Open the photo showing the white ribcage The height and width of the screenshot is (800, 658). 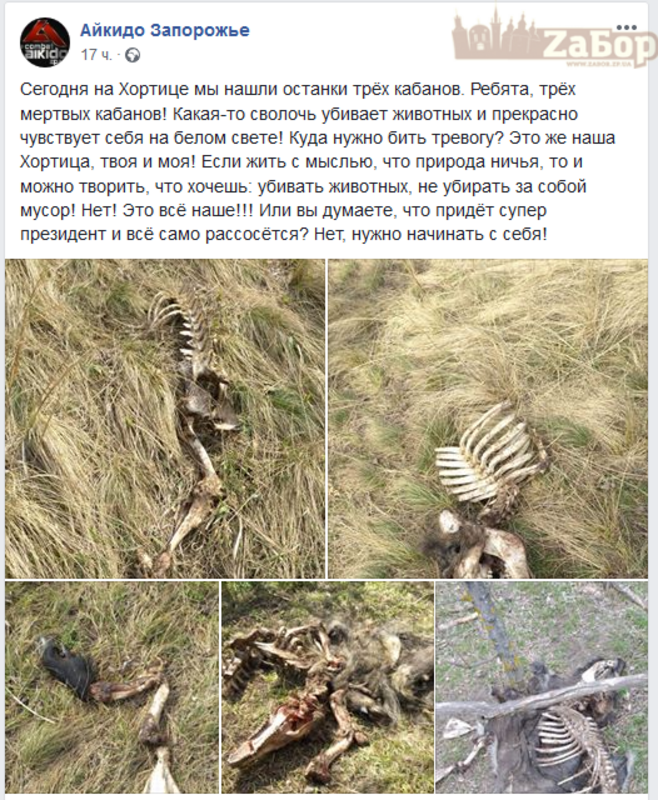[x=488, y=418]
